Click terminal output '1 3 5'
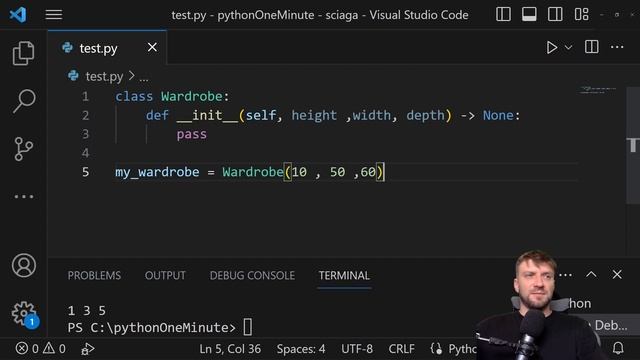640x360 pixels. pyautogui.click(x=87, y=311)
